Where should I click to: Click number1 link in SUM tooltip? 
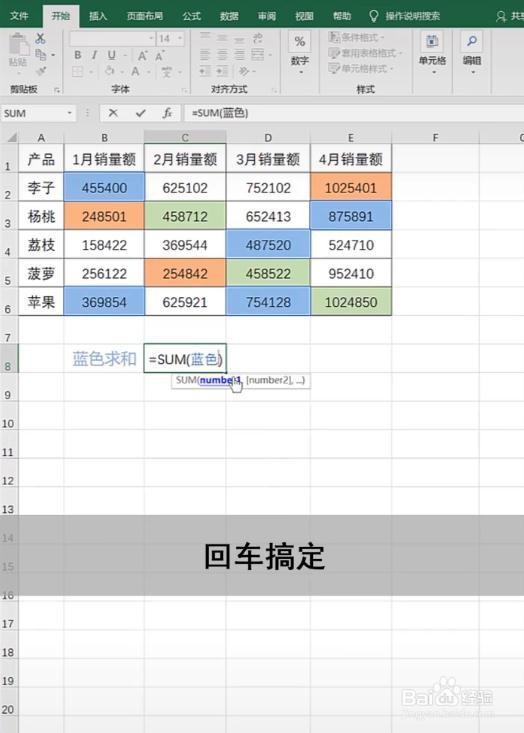point(219,380)
